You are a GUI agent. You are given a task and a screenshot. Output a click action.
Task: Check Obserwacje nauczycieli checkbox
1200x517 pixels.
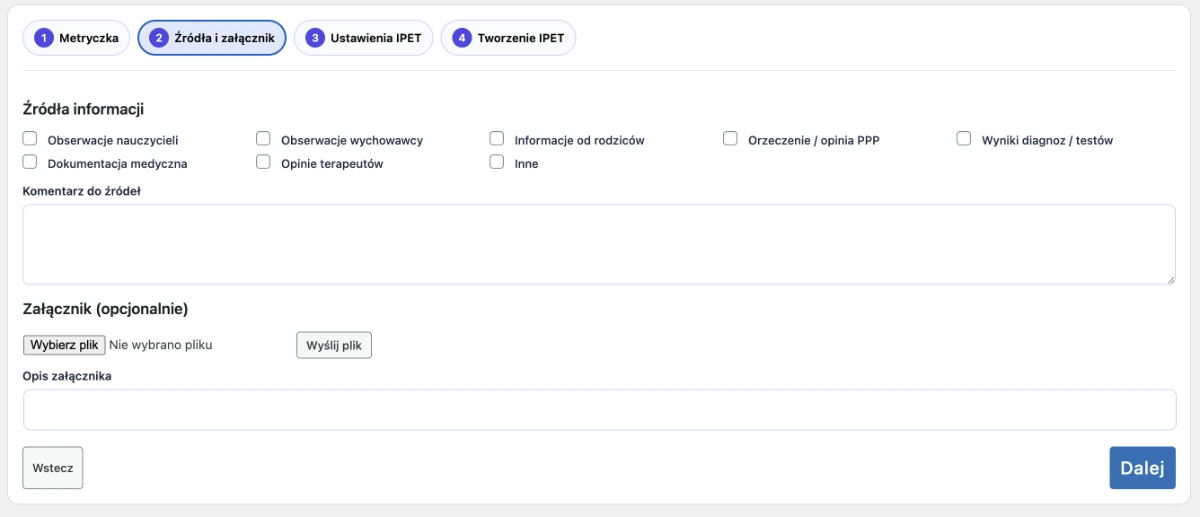30,139
